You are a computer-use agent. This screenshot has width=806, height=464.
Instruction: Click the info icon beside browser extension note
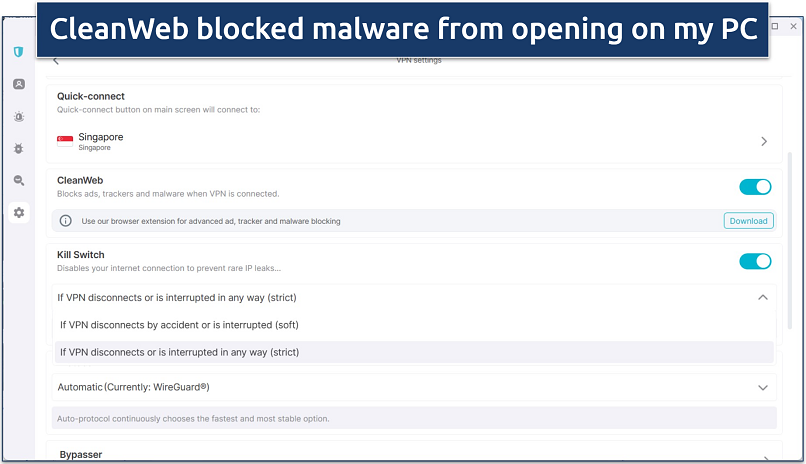point(66,221)
